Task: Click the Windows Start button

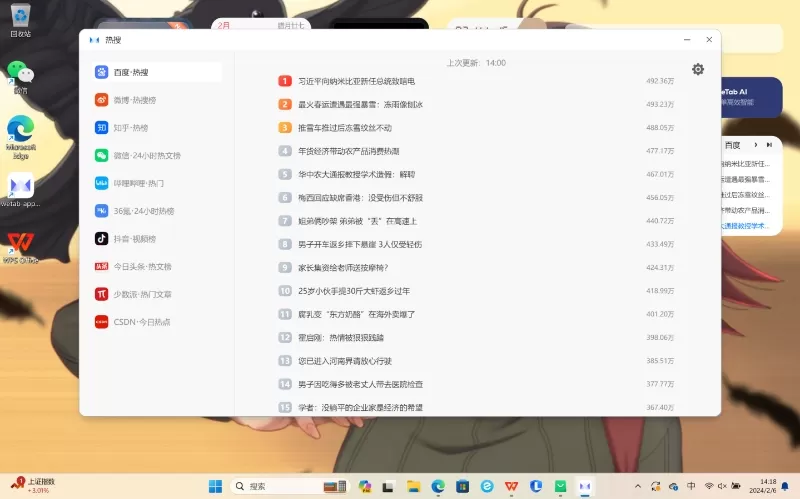Action: click(x=215, y=486)
